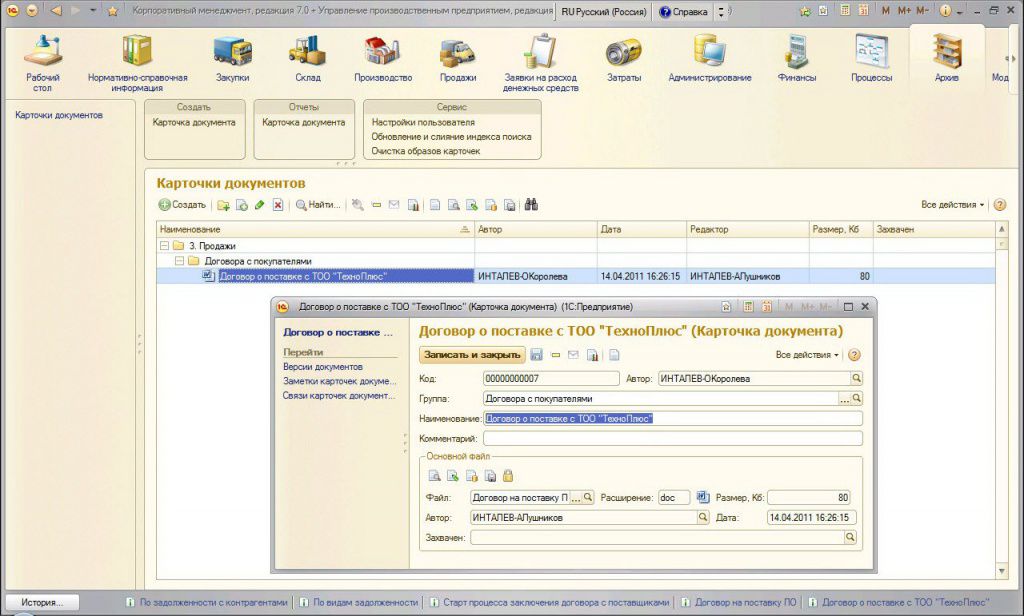Click the Наименование input field

click(x=673, y=419)
